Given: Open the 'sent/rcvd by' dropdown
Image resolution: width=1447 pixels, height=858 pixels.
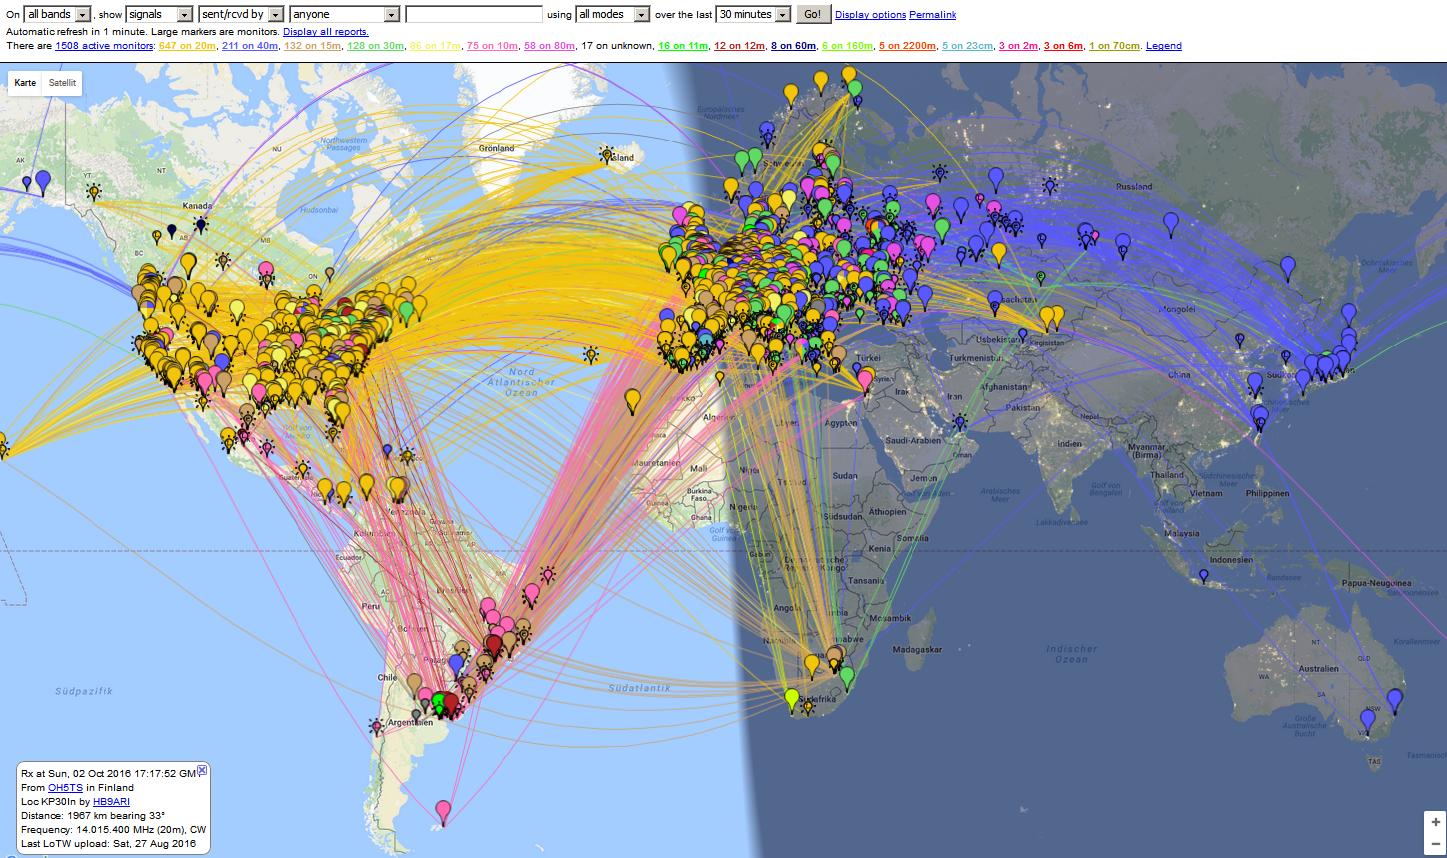Looking at the screenshot, I should pos(240,15).
